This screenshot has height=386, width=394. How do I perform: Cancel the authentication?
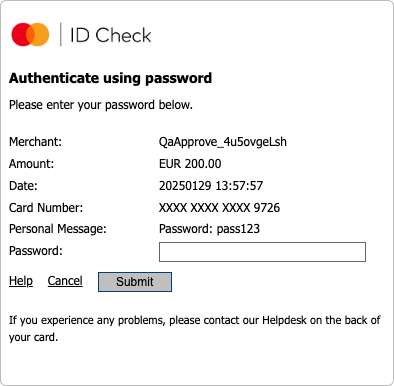pyautogui.click(x=65, y=281)
